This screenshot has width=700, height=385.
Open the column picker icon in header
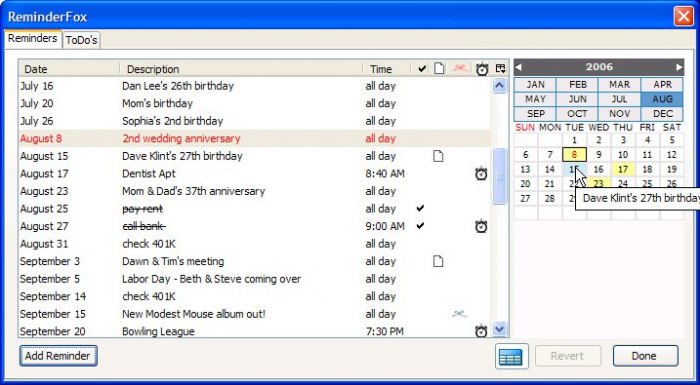pyautogui.click(x=500, y=68)
